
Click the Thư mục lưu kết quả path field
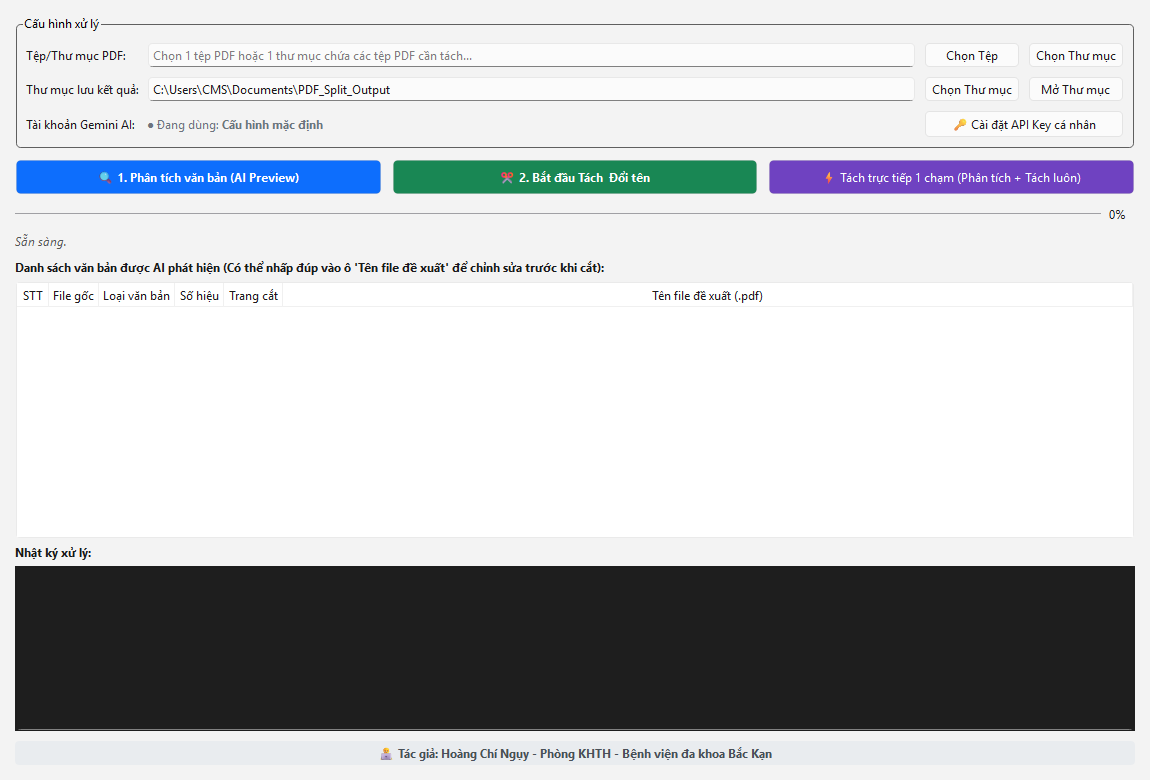tap(531, 89)
